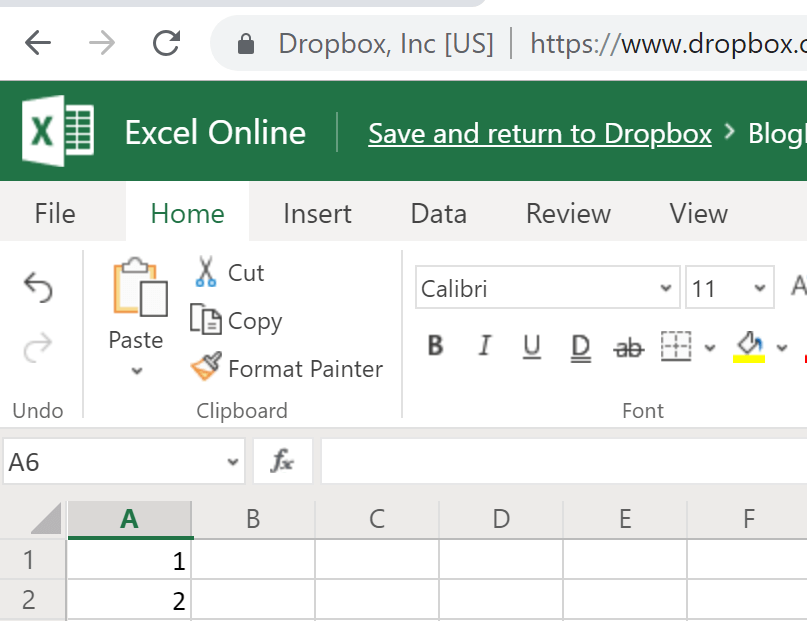
Task: Toggle Italic formatting
Action: (484, 346)
